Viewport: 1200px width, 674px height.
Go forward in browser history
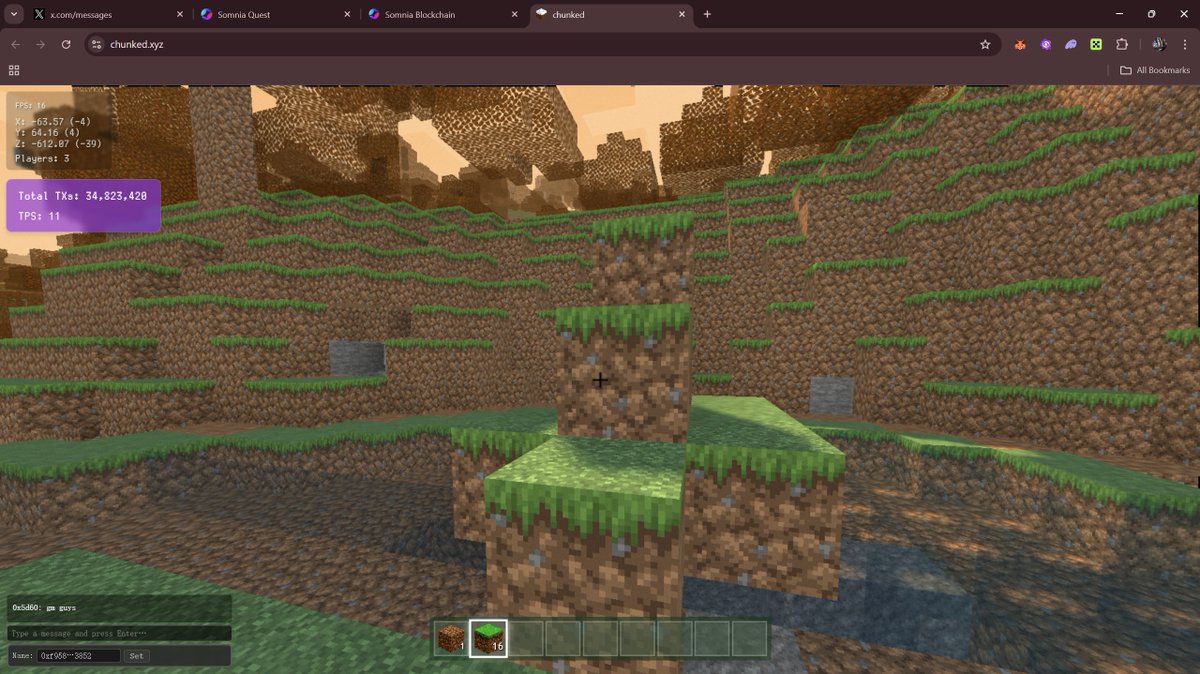click(40, 44)
